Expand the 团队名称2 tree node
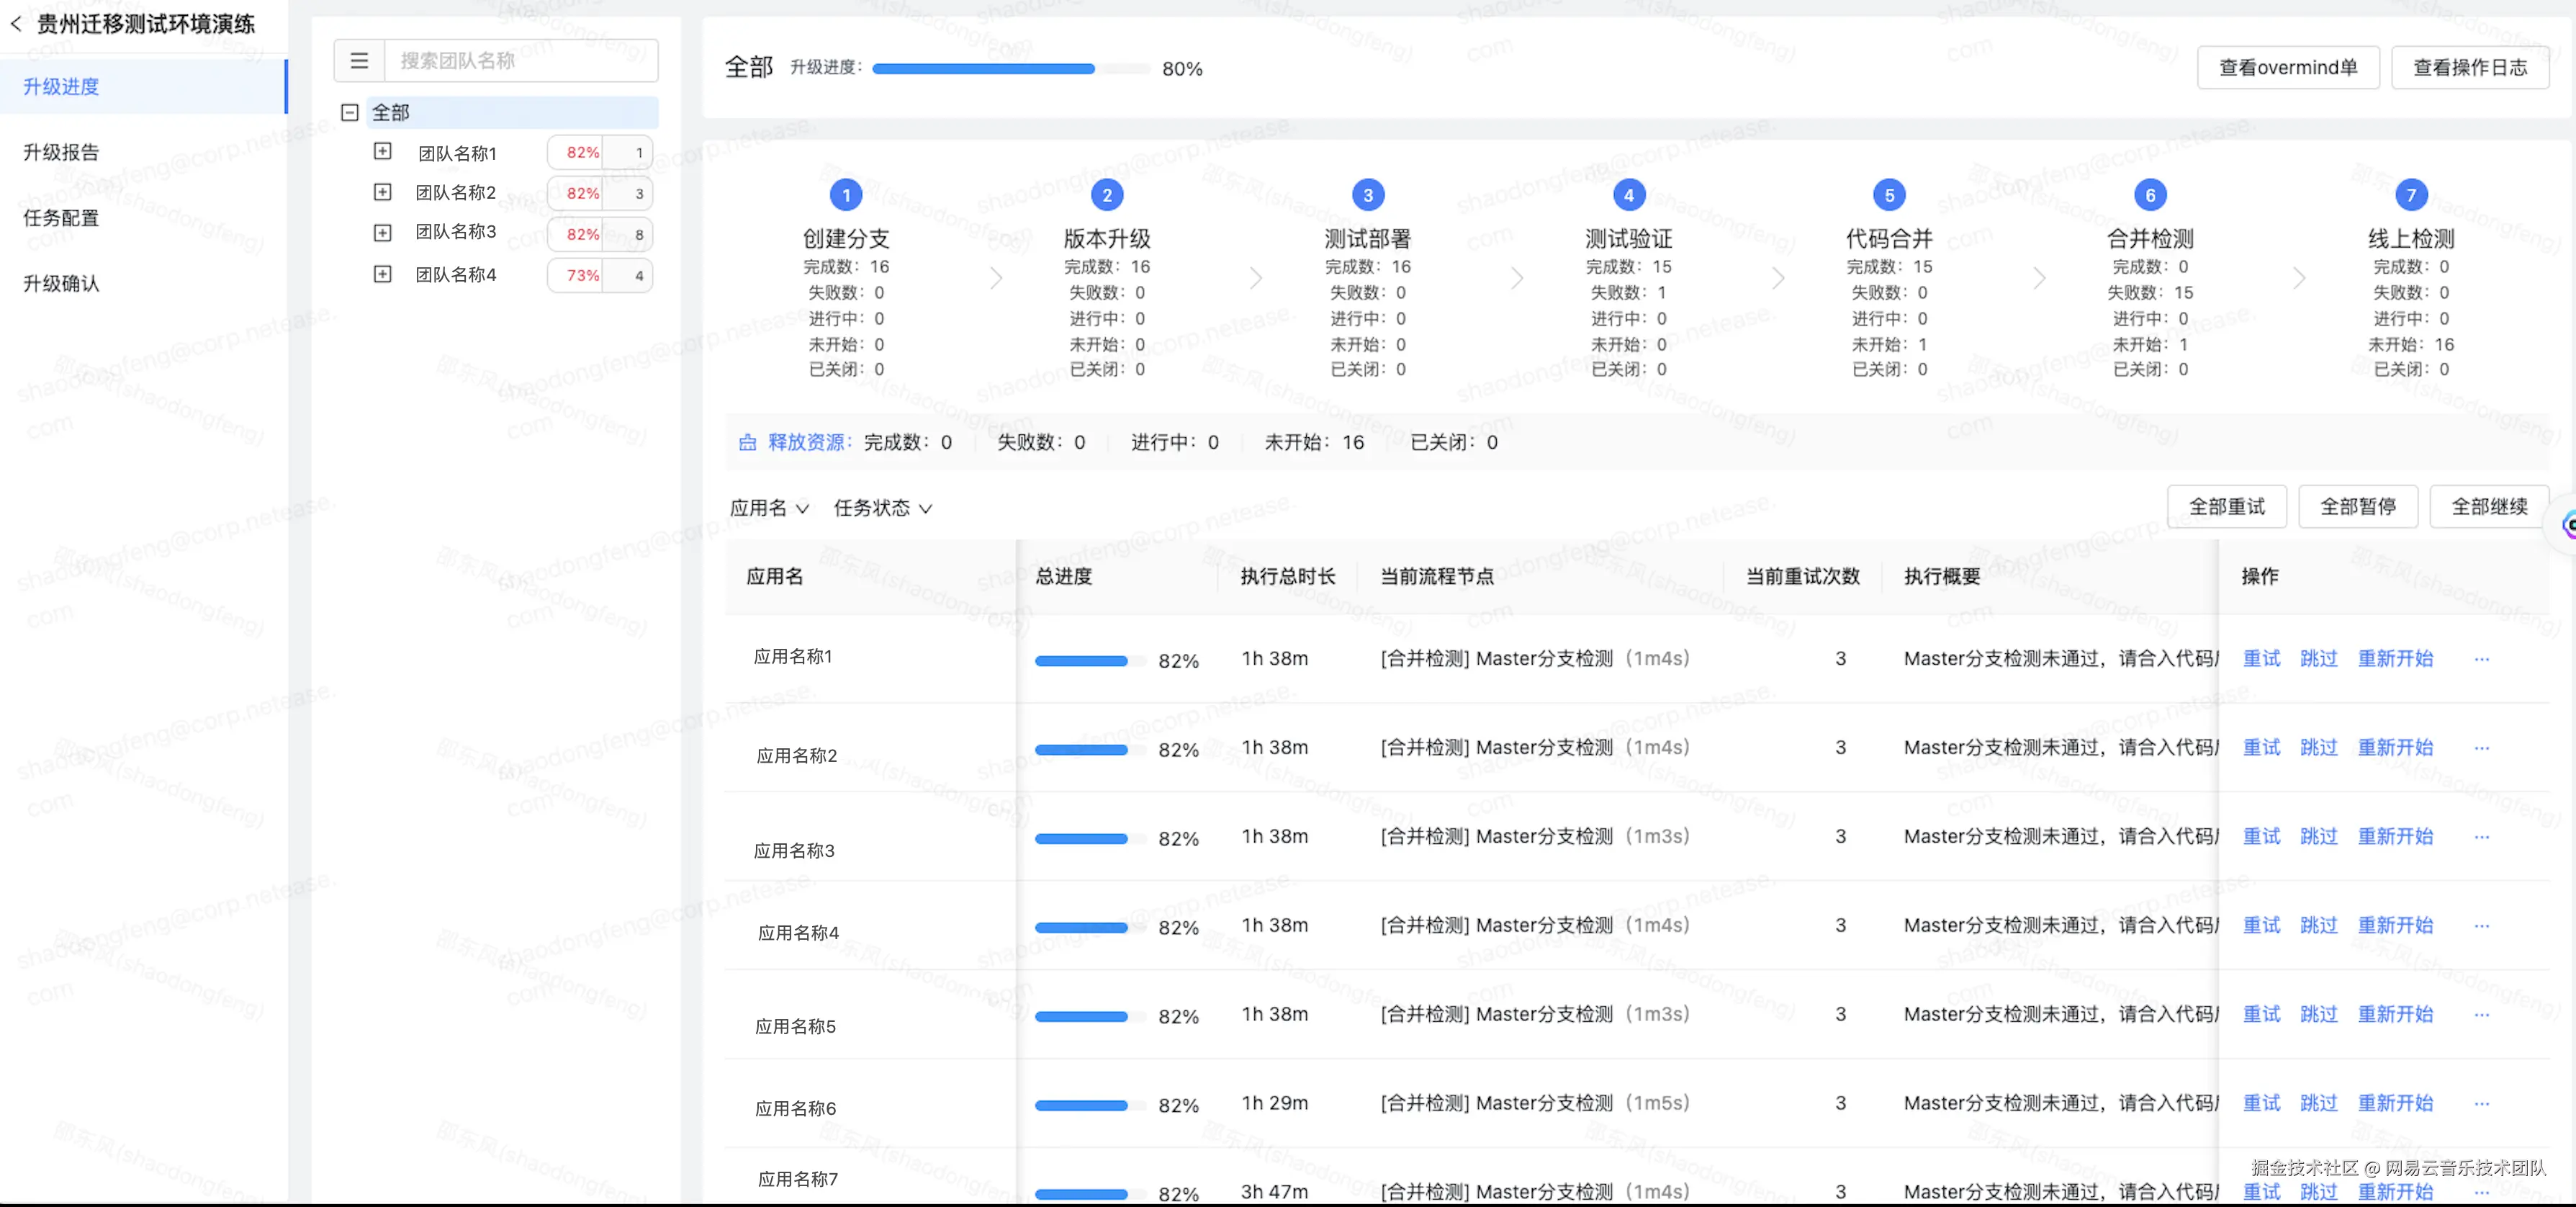 (382, 192)
